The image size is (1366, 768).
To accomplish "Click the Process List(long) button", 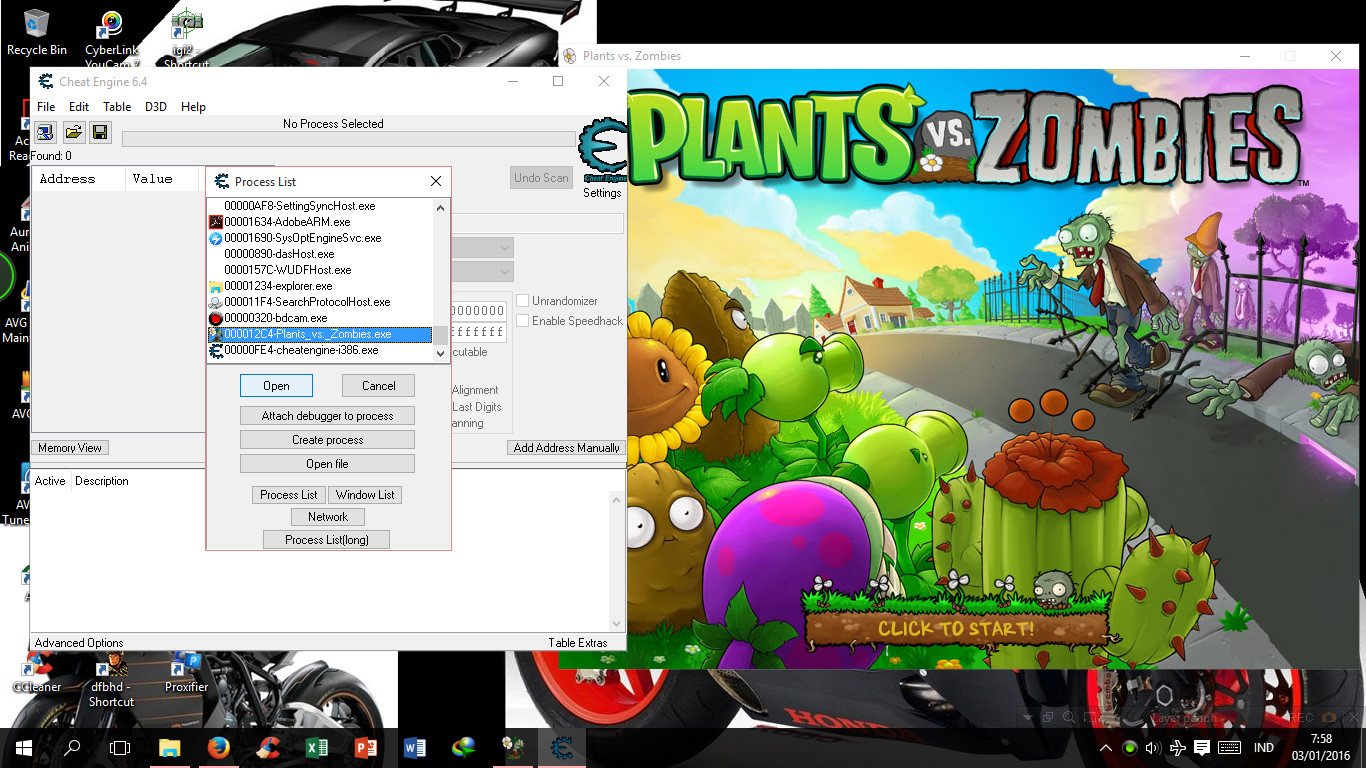I will (326, 540).
